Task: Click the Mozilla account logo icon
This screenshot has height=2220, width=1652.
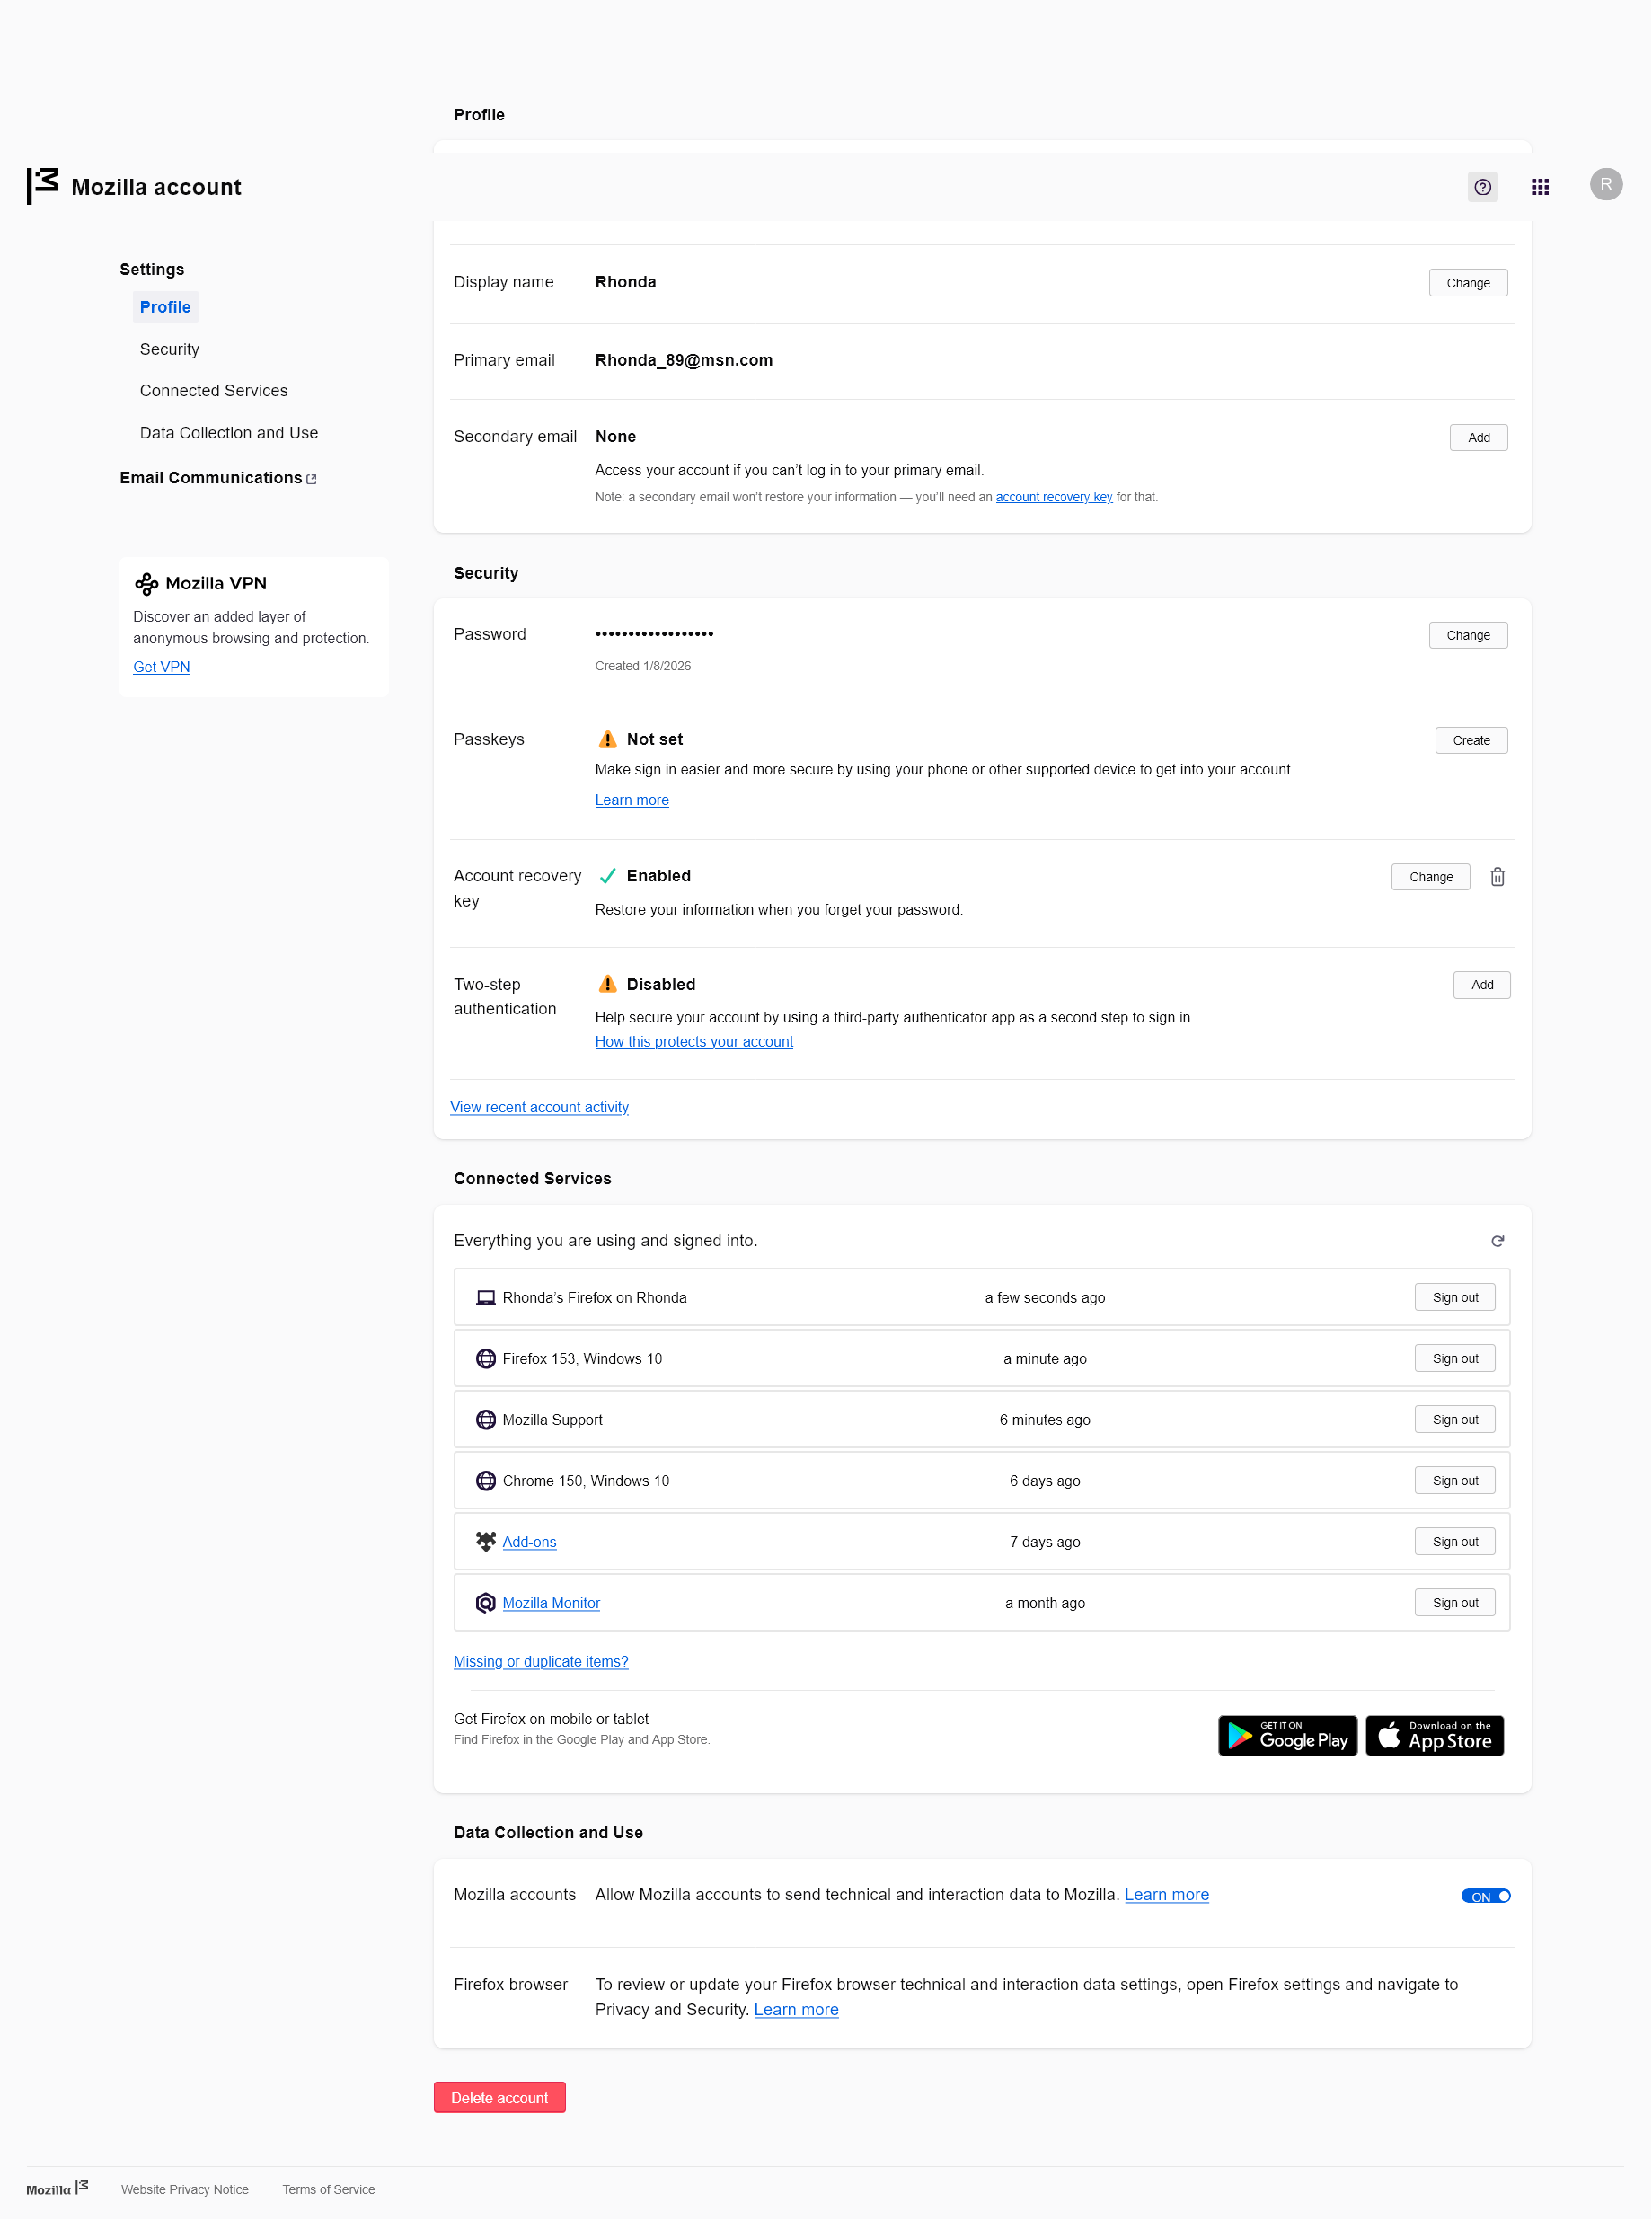Action: (x=43, y=186)
